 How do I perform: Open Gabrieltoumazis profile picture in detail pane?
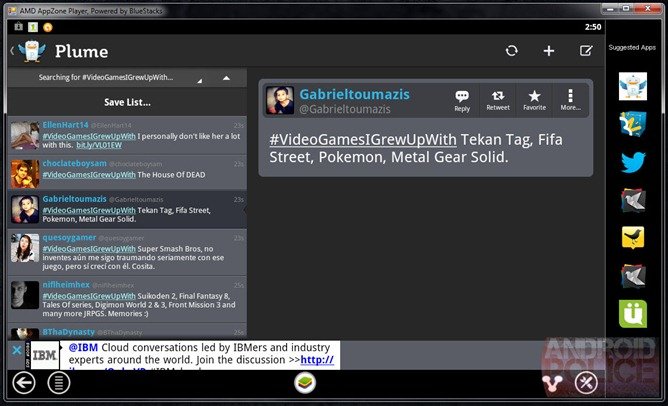tap(280, 101)
